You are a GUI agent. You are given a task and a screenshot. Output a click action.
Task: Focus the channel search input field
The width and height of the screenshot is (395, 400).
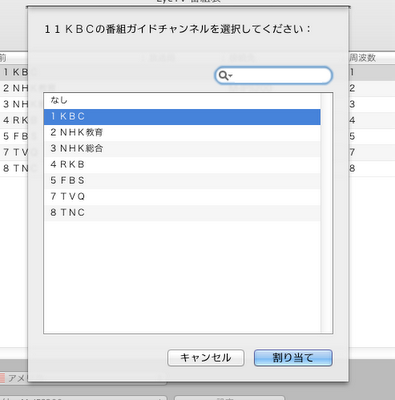click(273, 75)
